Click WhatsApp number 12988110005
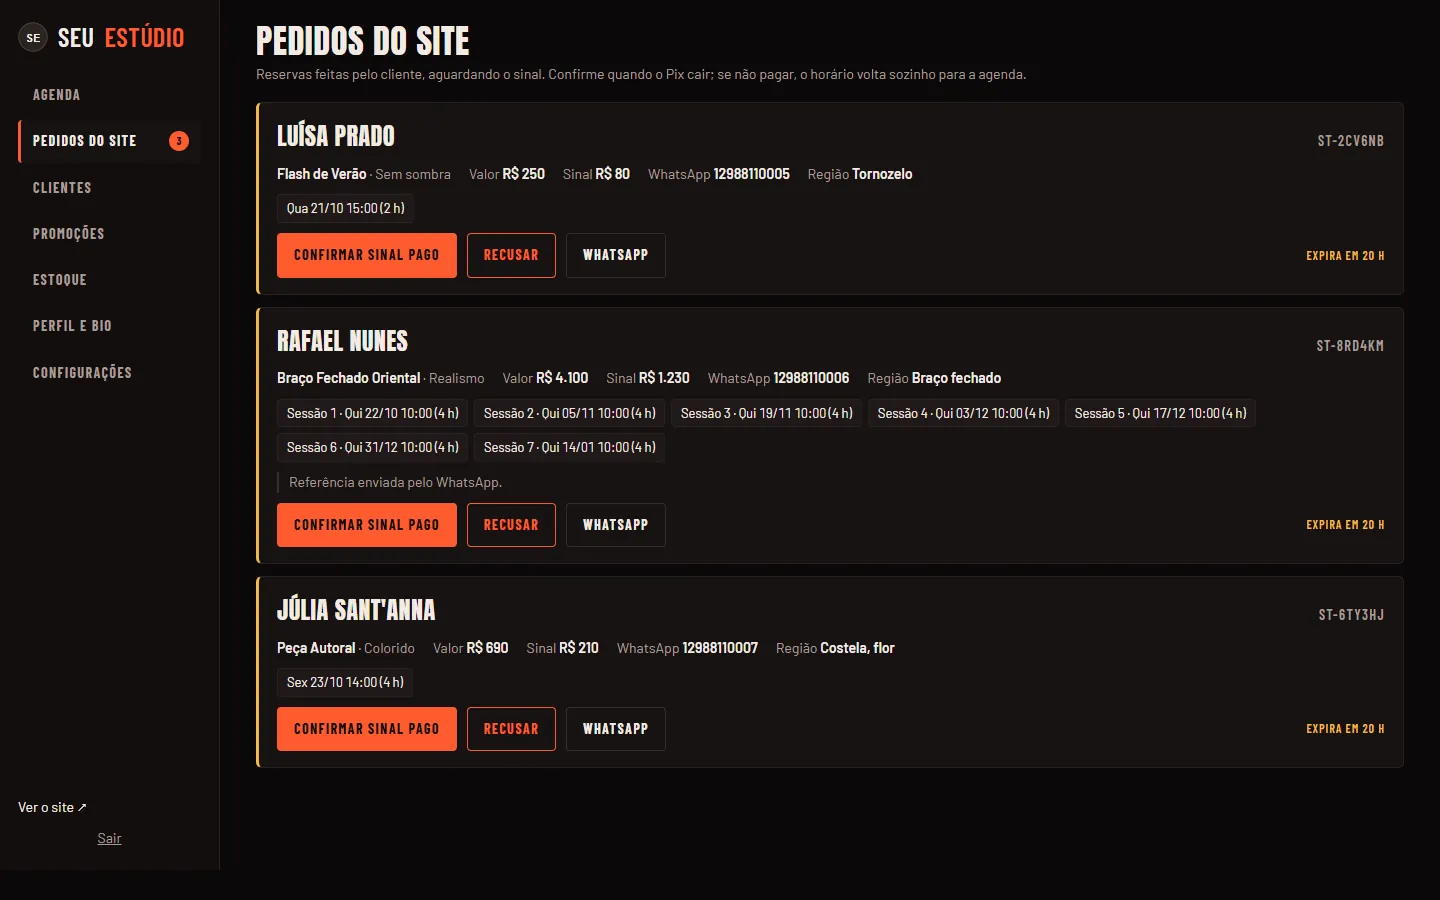The height and width of the screenshot is (900, 1440). pyautogui.click(x=752, y=174)
